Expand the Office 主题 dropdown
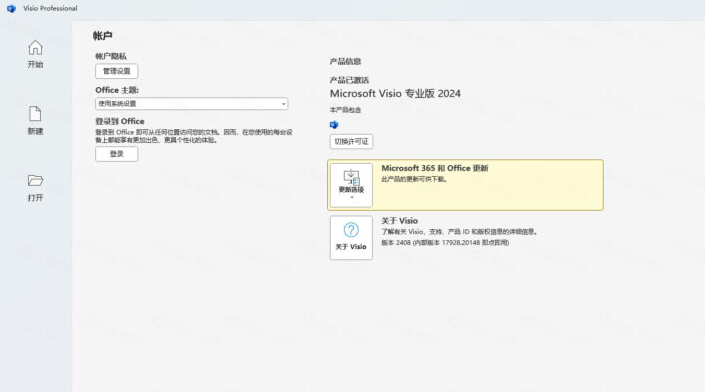 click(192, 103)
